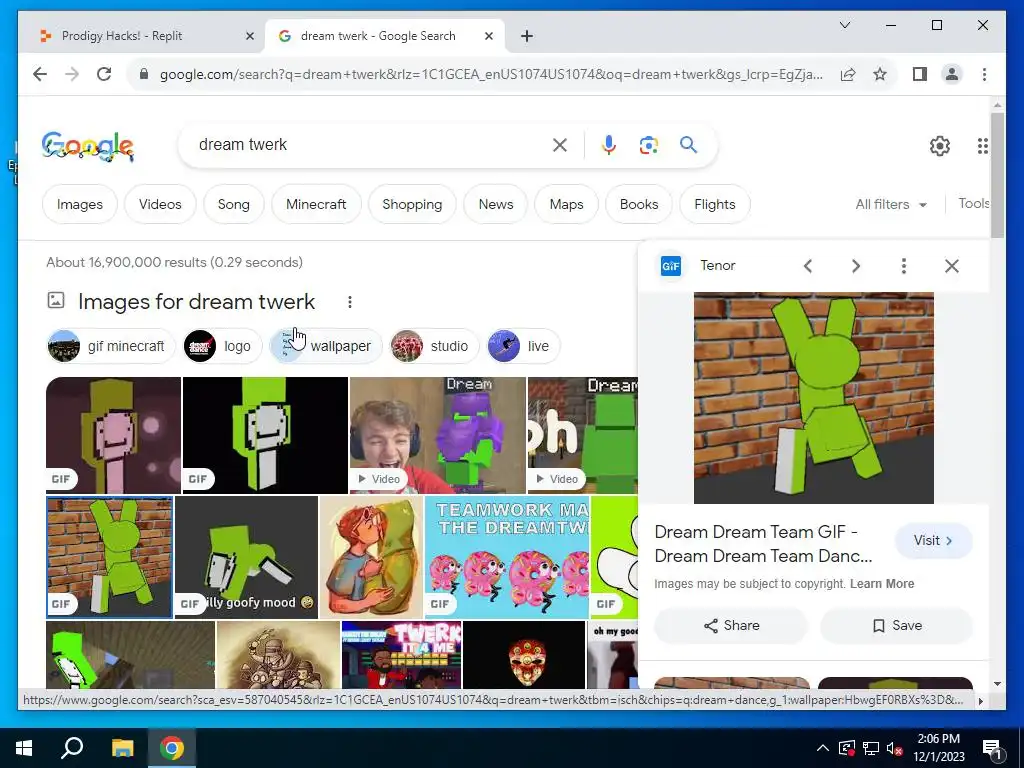Image resolution: width=1024 pixels, height=768 pixels.
Task: Open the Chrome profile avatar icon
Action: [x=952, y=74]
